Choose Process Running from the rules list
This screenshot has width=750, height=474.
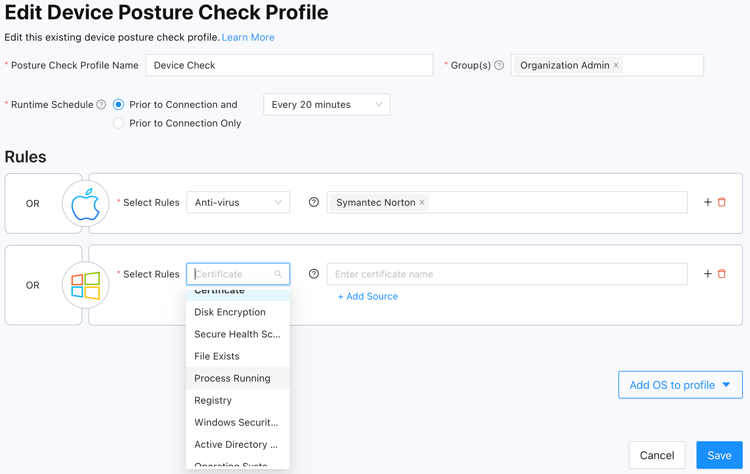click(x=232, y=378)
